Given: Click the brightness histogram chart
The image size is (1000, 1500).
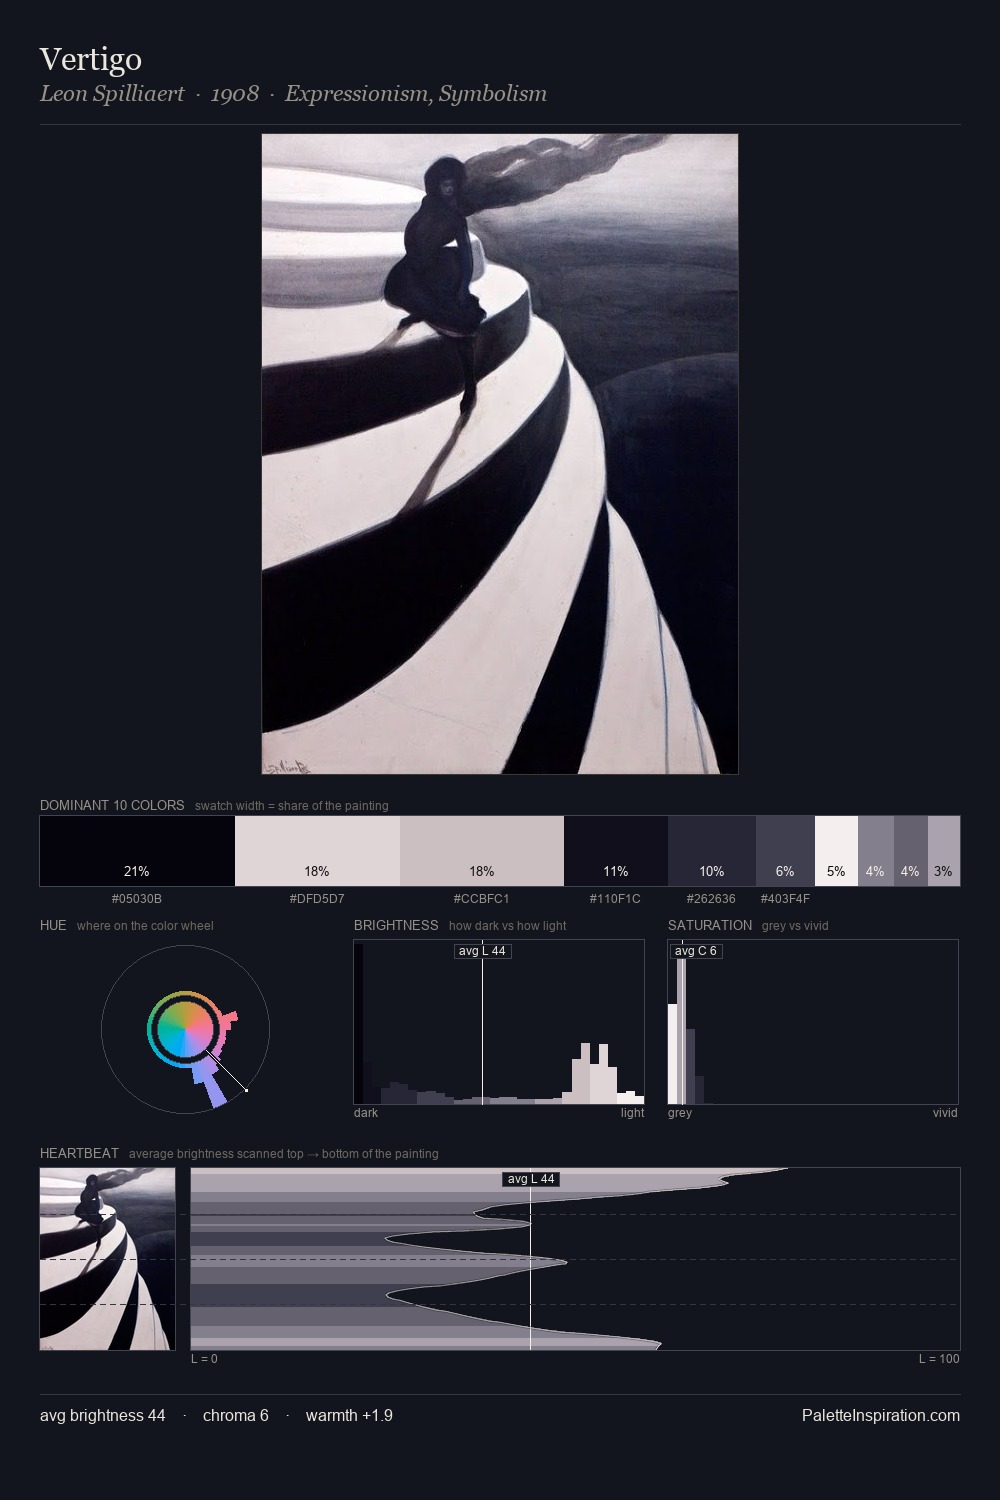Looking at the screenshot, I should pos(499,1022).
